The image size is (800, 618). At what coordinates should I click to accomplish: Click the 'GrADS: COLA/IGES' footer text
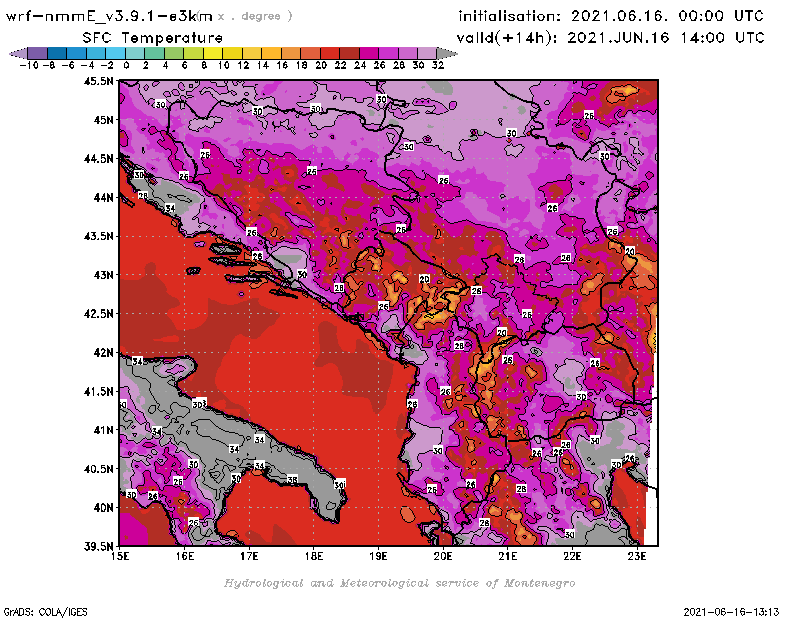click(x=45, y=612)
